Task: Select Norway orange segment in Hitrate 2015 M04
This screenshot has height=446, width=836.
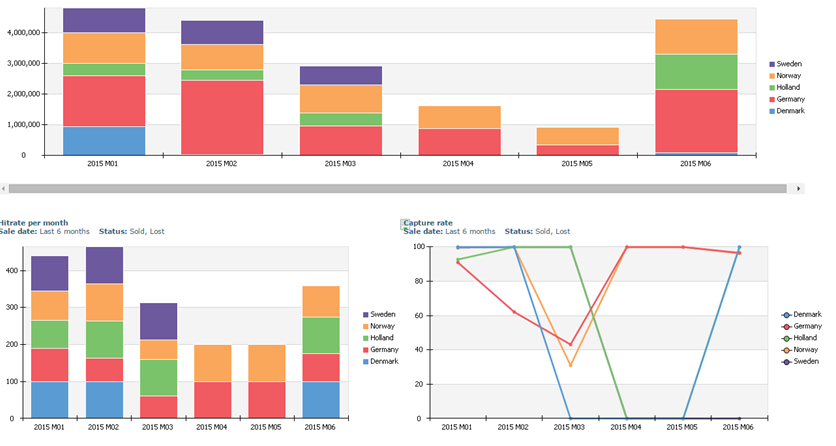Action: [213, 363]
